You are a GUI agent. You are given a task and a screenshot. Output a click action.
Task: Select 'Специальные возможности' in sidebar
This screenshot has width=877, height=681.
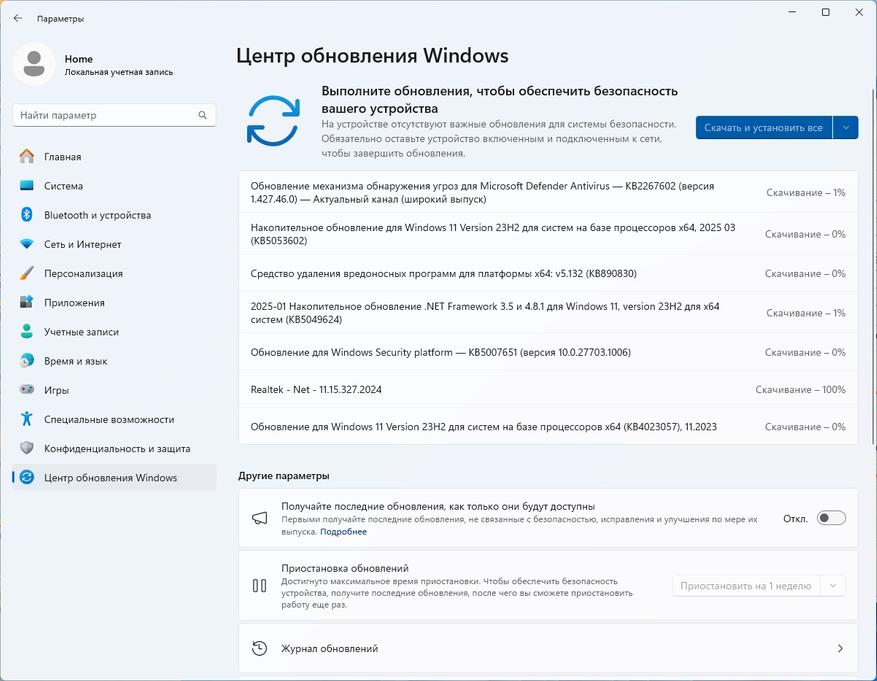[114, 419]
